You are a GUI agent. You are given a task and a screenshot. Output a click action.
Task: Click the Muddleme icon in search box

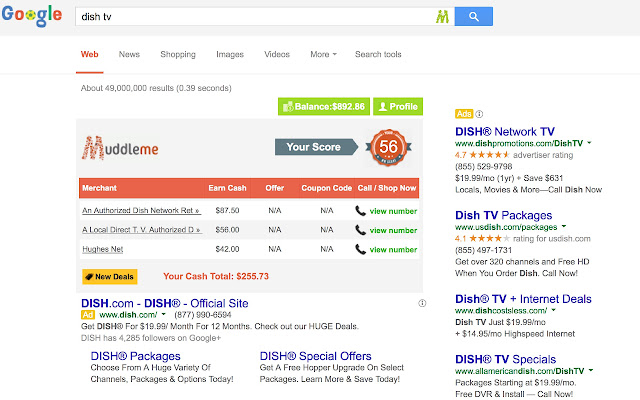442,17
